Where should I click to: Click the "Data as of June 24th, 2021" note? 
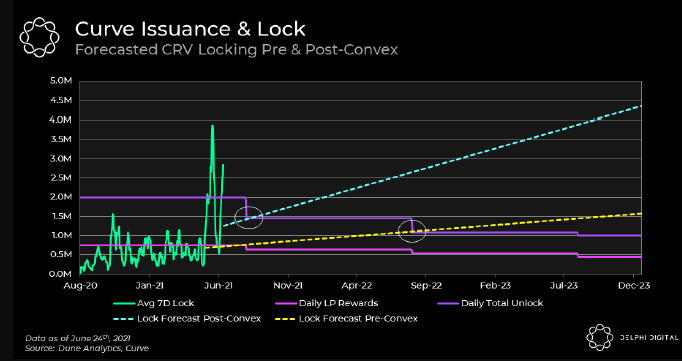tap(78, 338)
